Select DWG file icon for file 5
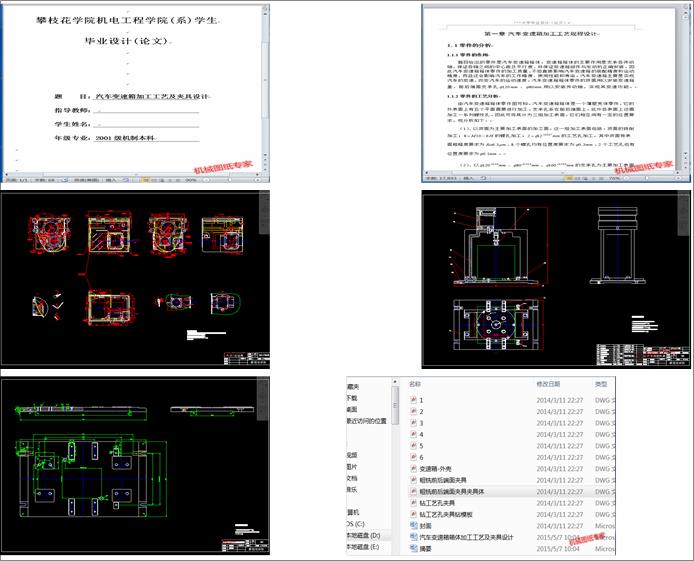The width and height of the screenshot is (694, 561). pyautogui.click(x=414, y=446)
